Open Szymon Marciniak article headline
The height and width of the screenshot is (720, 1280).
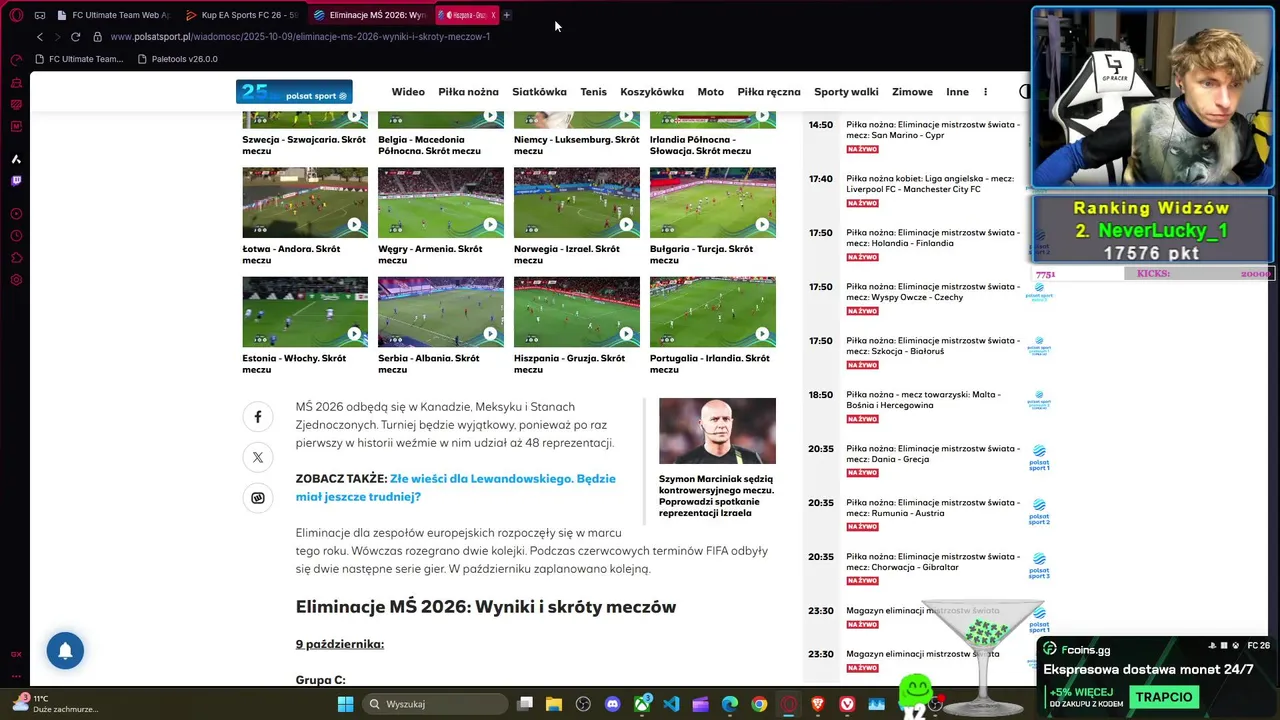[716, 496]
